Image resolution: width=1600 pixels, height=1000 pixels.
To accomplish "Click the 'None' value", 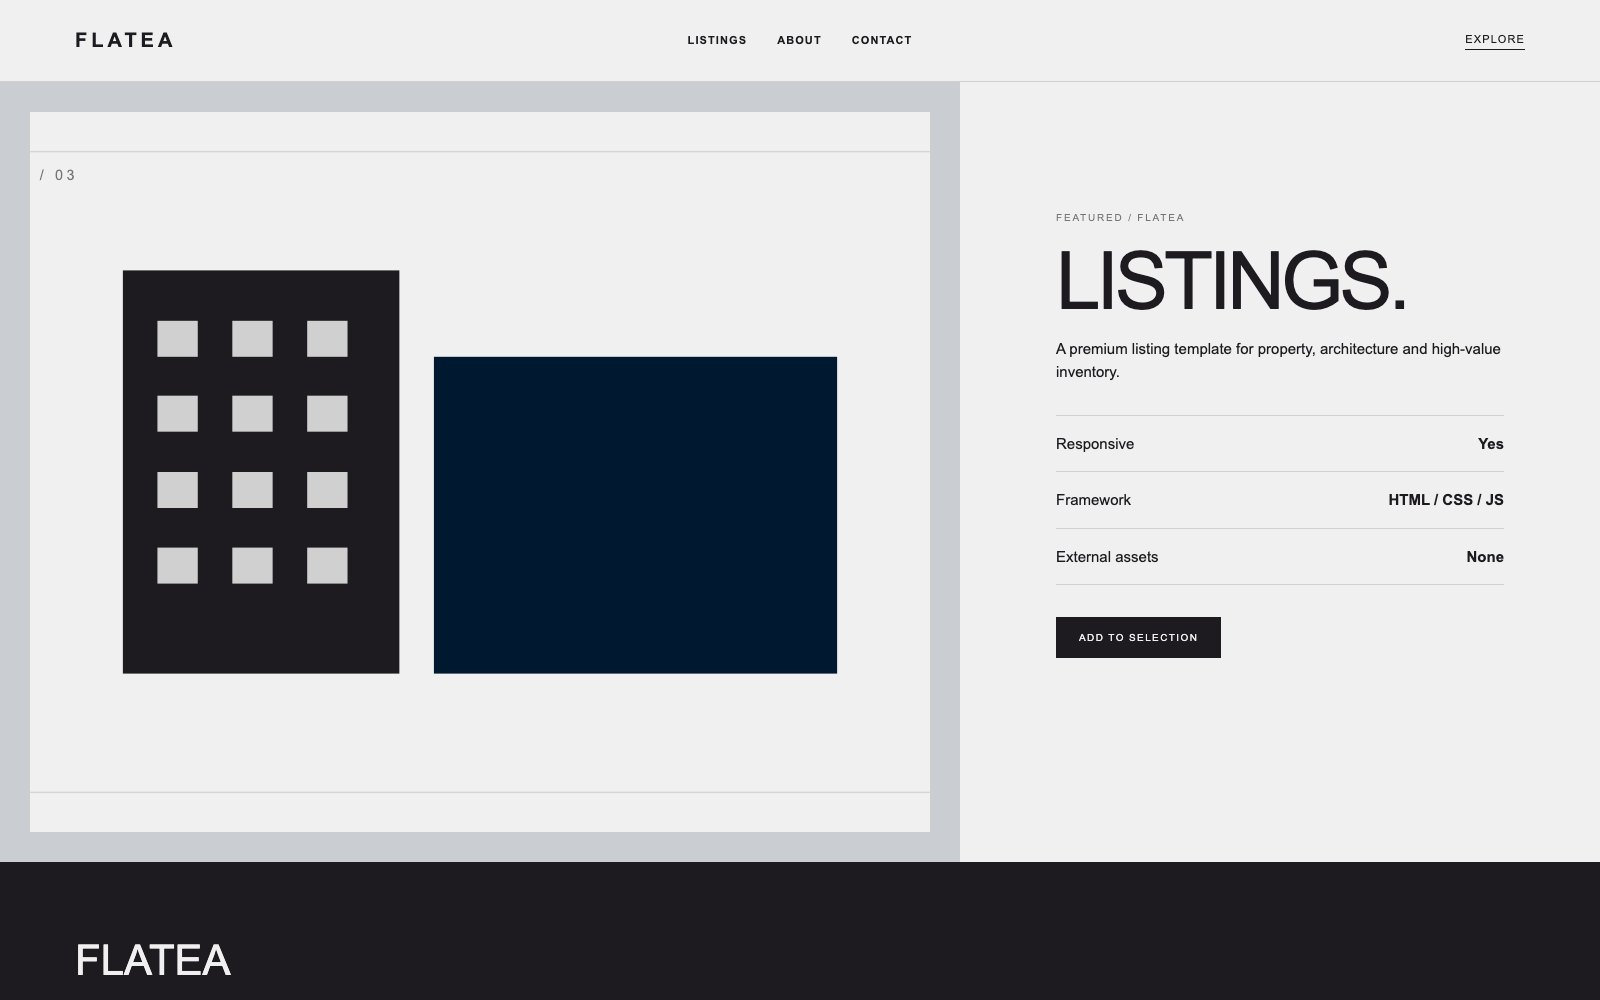I will coord(1485,557).
